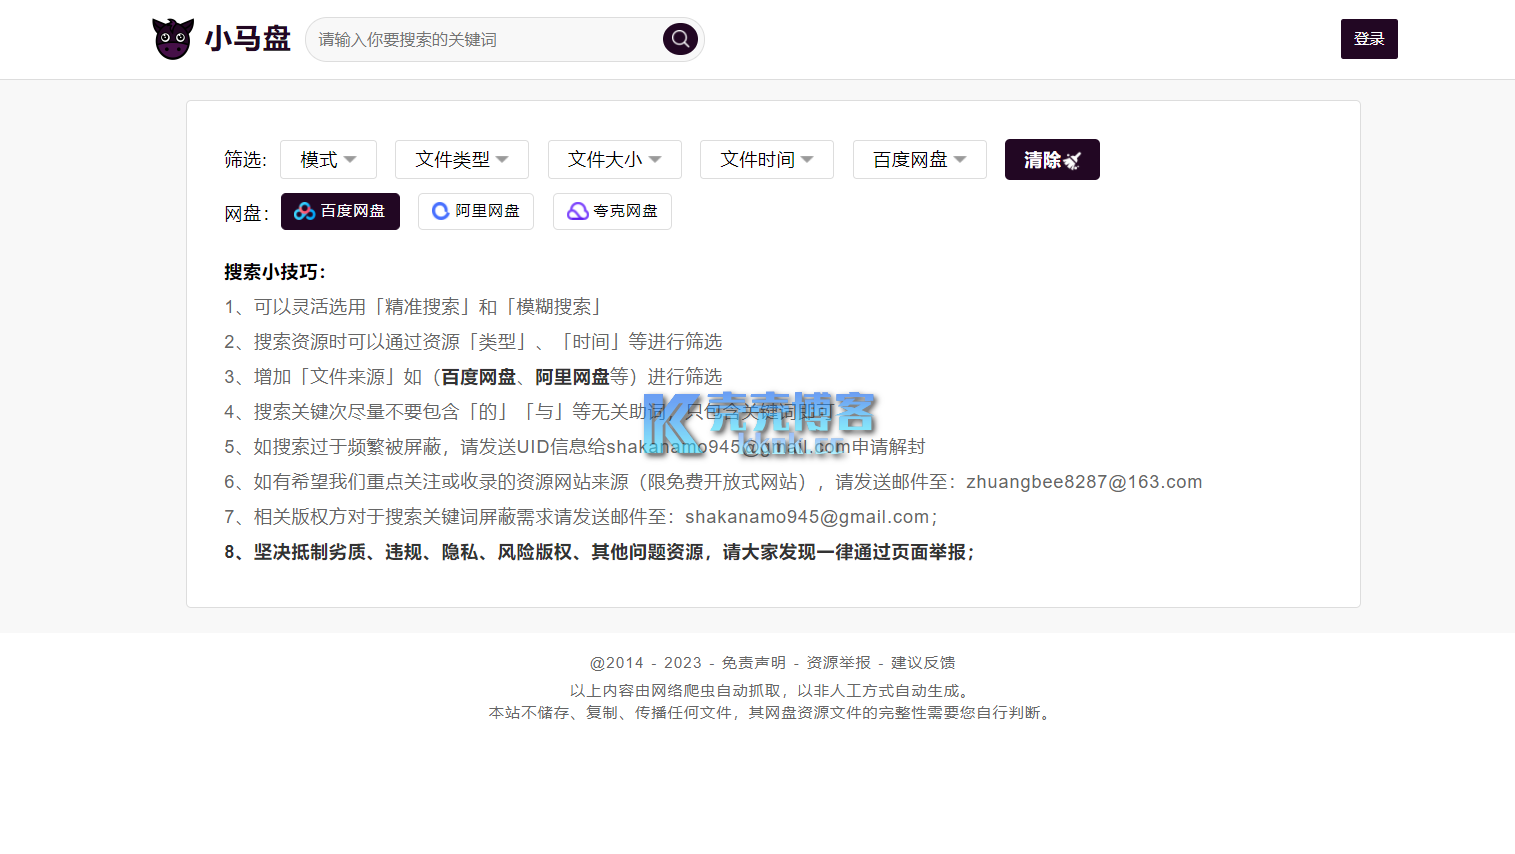The image size is (1515, 854).
Task: Click tip 7 shakanamo945@gmail.com text
Action: 807,517
